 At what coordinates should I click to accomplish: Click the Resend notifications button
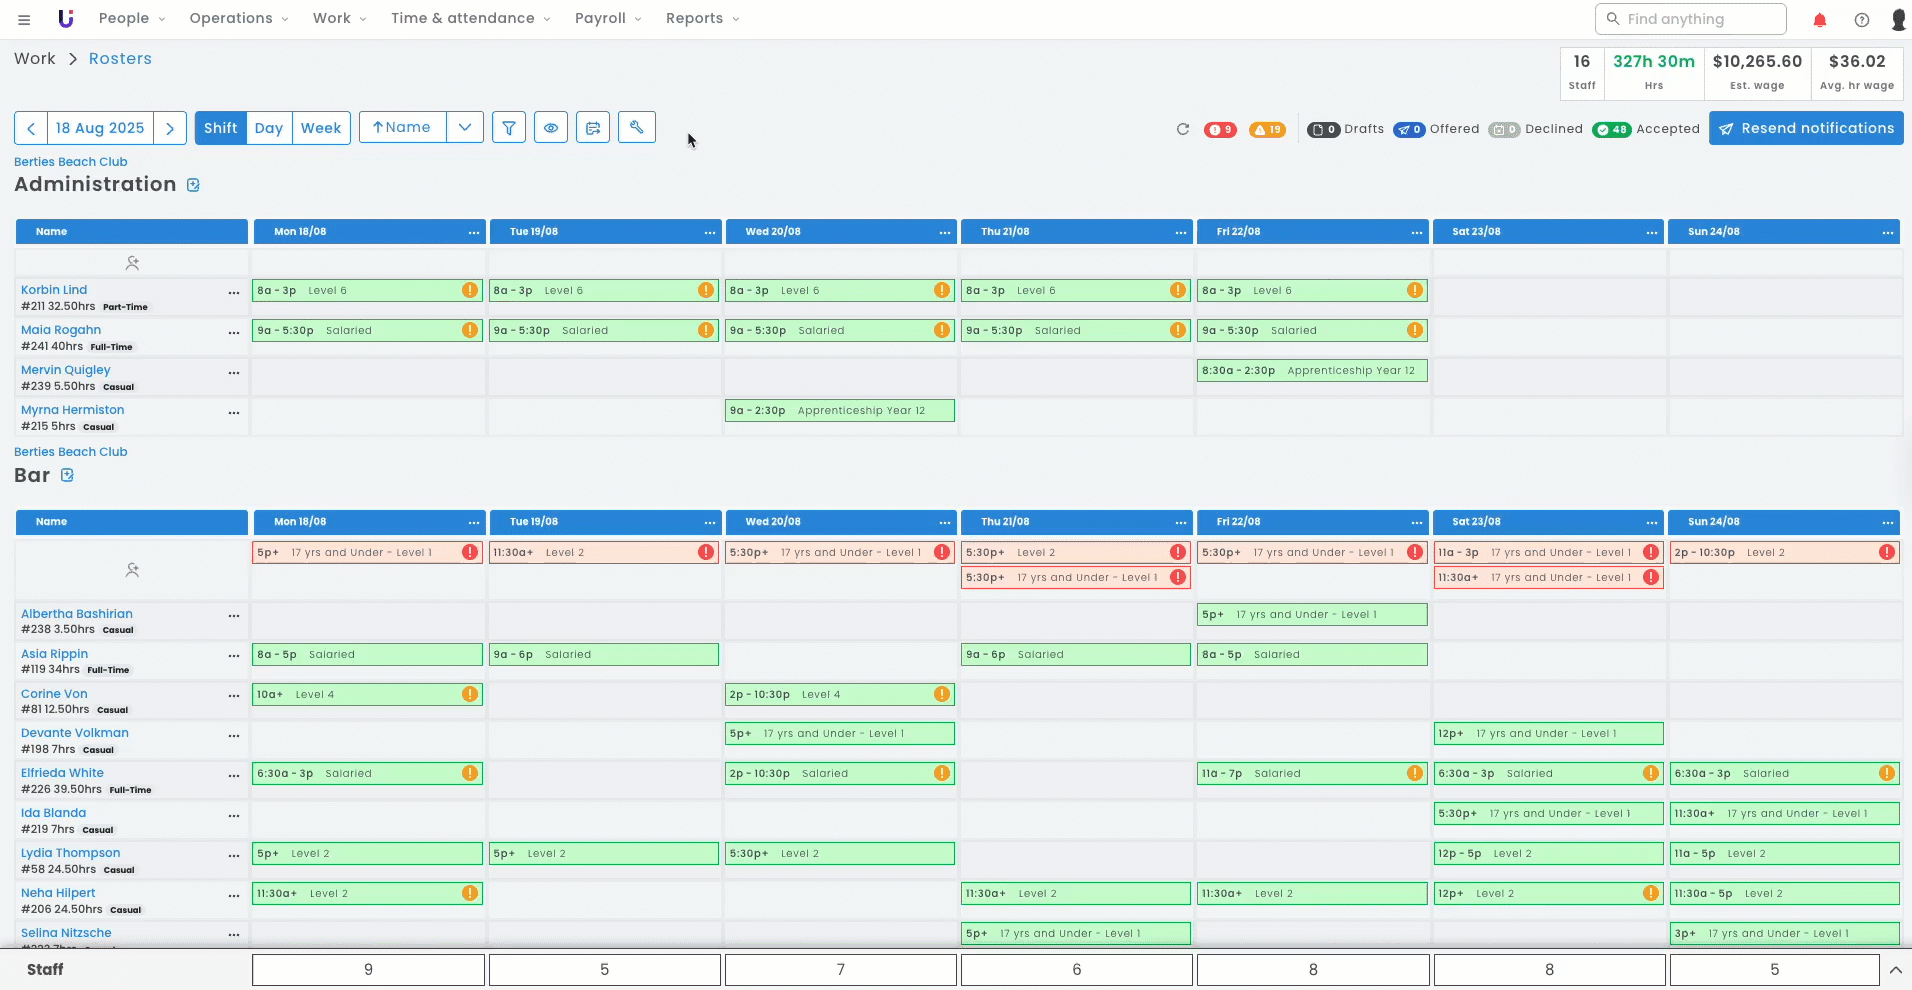(1806, 128)
